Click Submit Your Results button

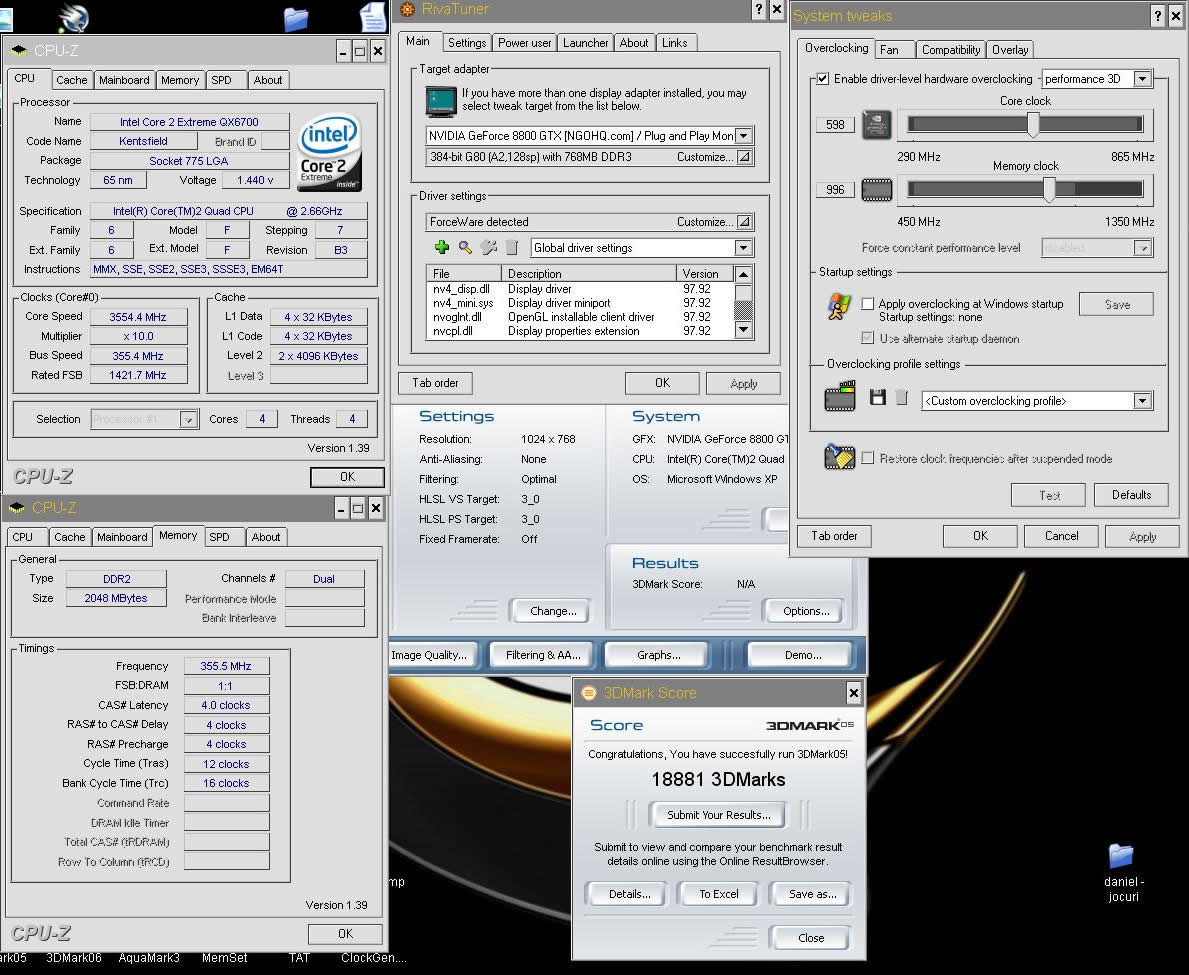718,815
